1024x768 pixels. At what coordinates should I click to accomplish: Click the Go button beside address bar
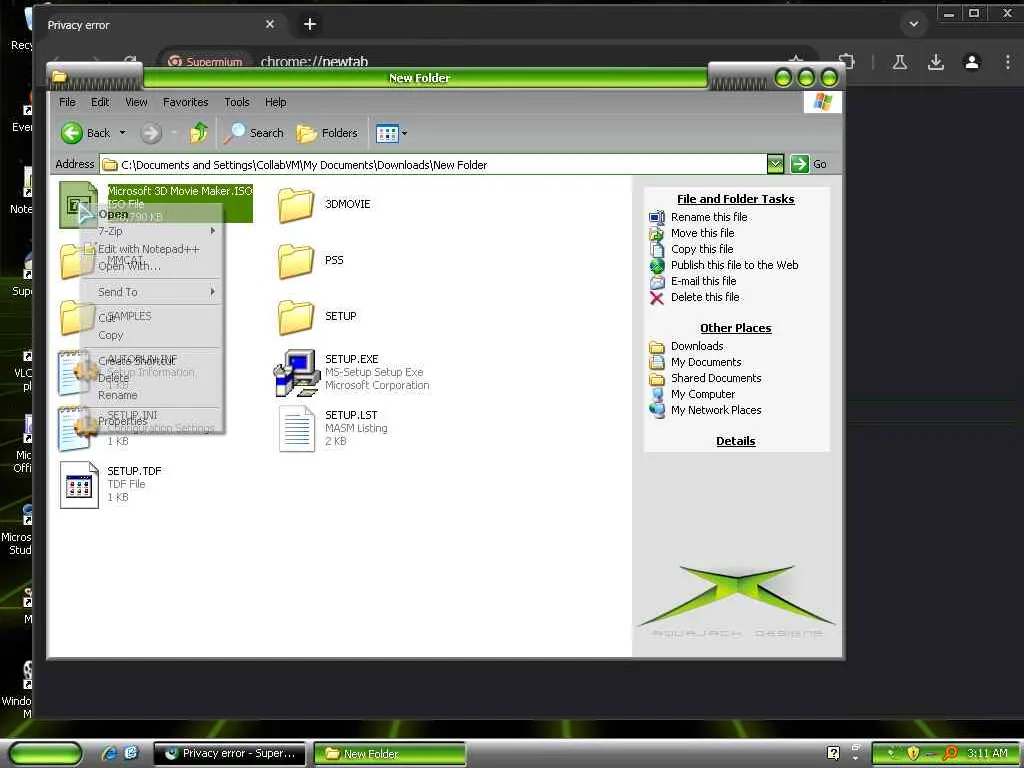point(808,164)
